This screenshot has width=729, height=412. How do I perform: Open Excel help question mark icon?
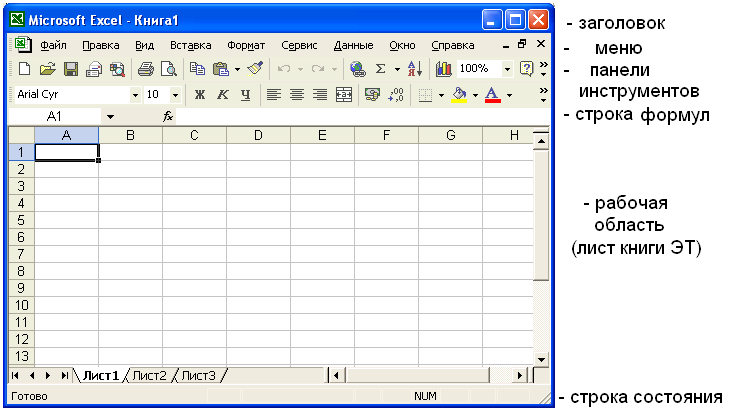pos(526,69)
